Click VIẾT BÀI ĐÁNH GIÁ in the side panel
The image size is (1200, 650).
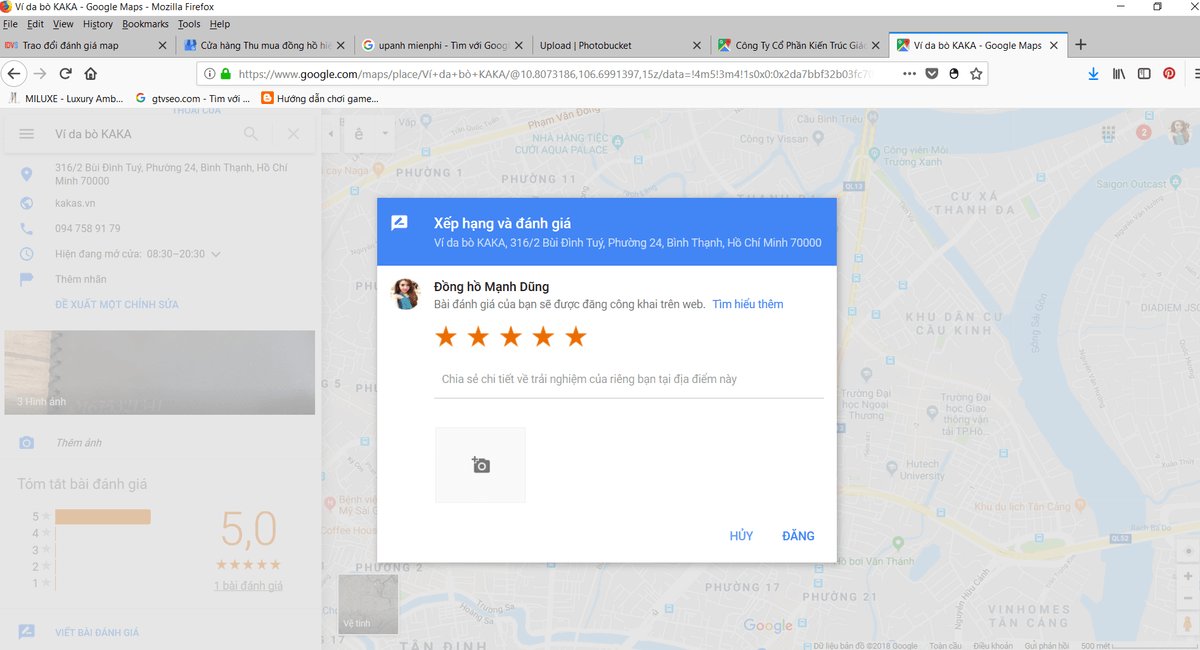[x=97, y=632]
